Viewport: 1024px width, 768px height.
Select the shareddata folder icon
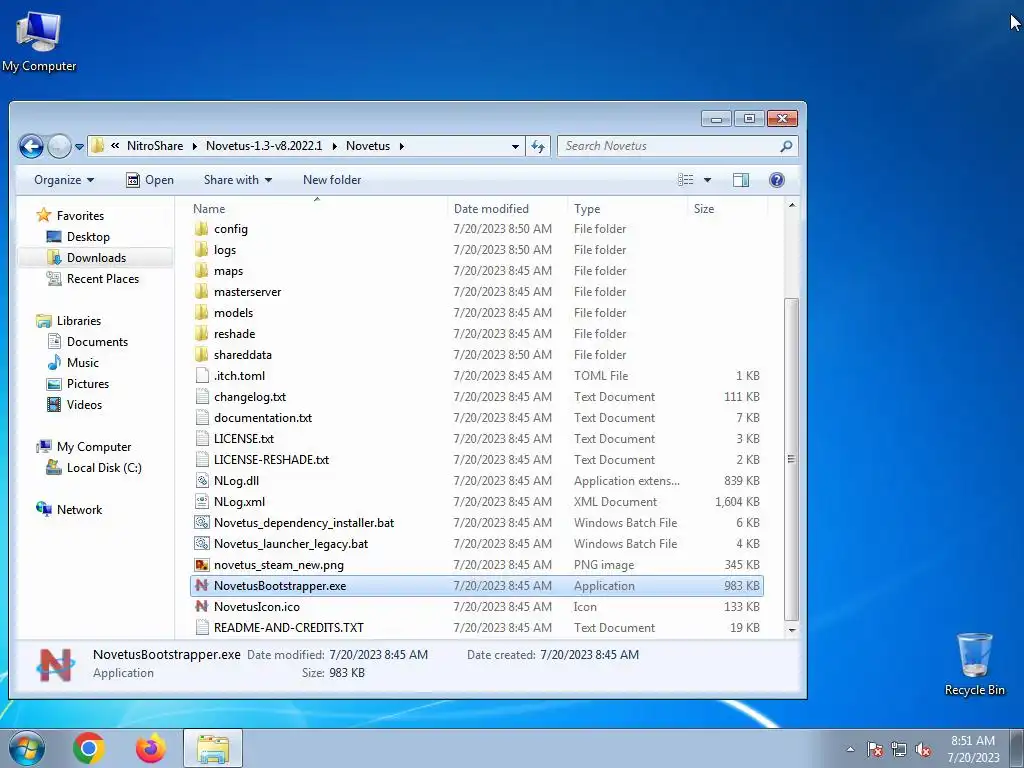tap(202, 354)
